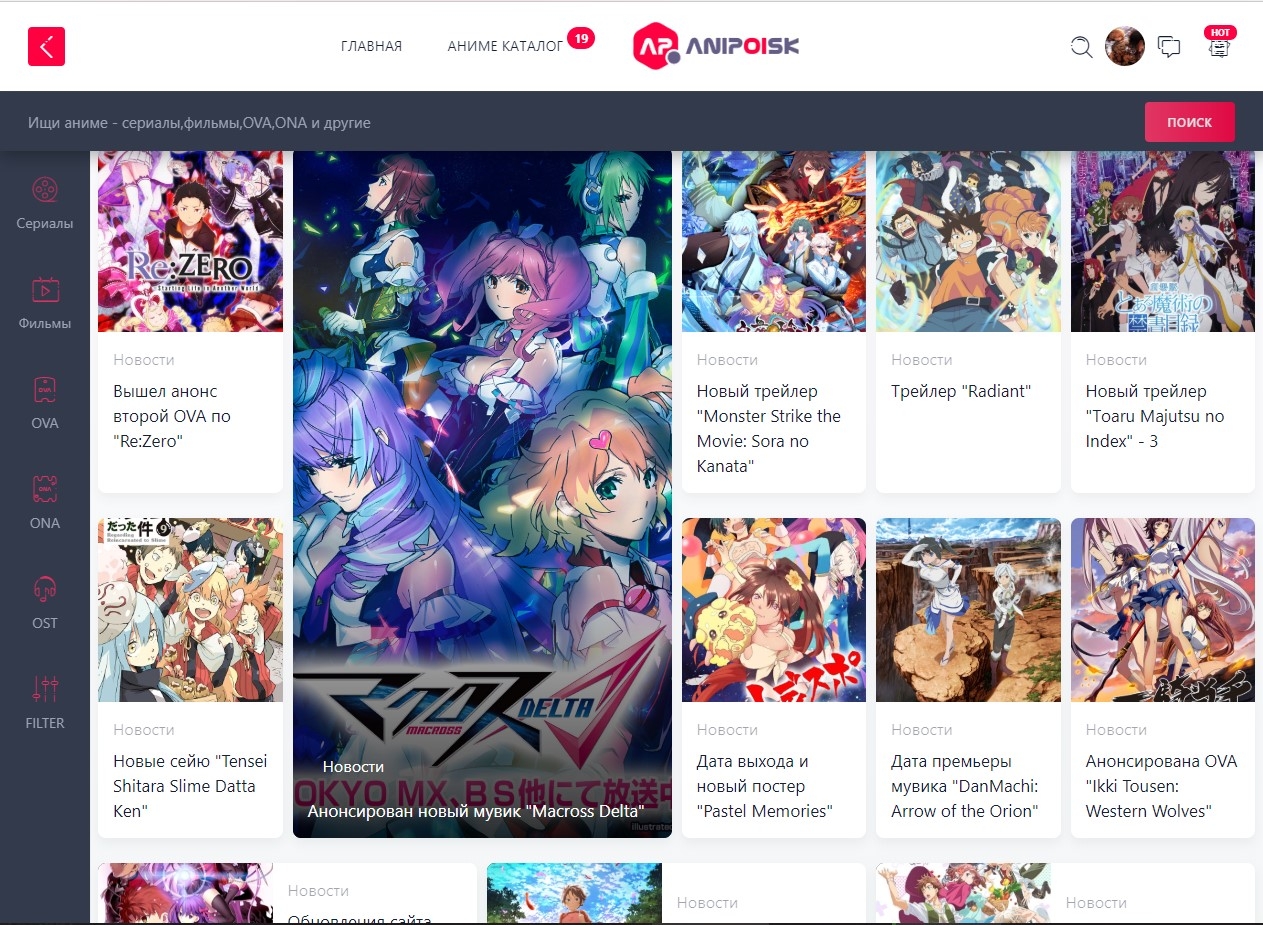Open Monster Strike poster thumbnail
The height and width of the screenshot is (925, 1263).
click(x=774, y=241)
